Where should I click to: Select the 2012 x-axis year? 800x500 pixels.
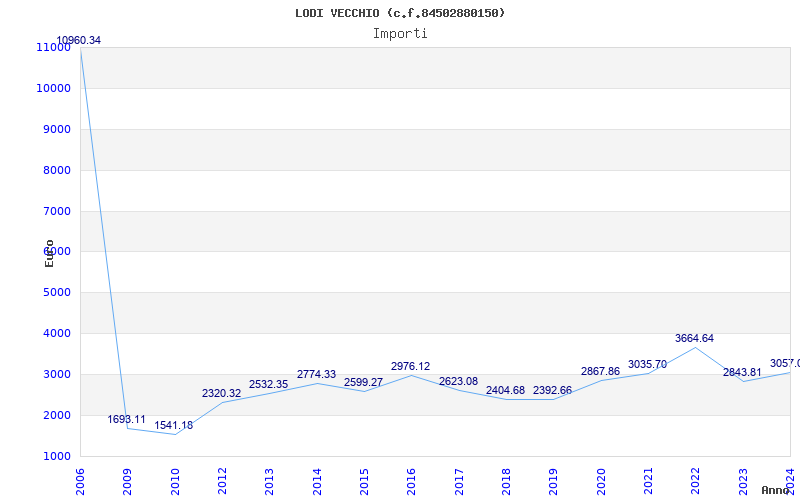pos(222,482)
